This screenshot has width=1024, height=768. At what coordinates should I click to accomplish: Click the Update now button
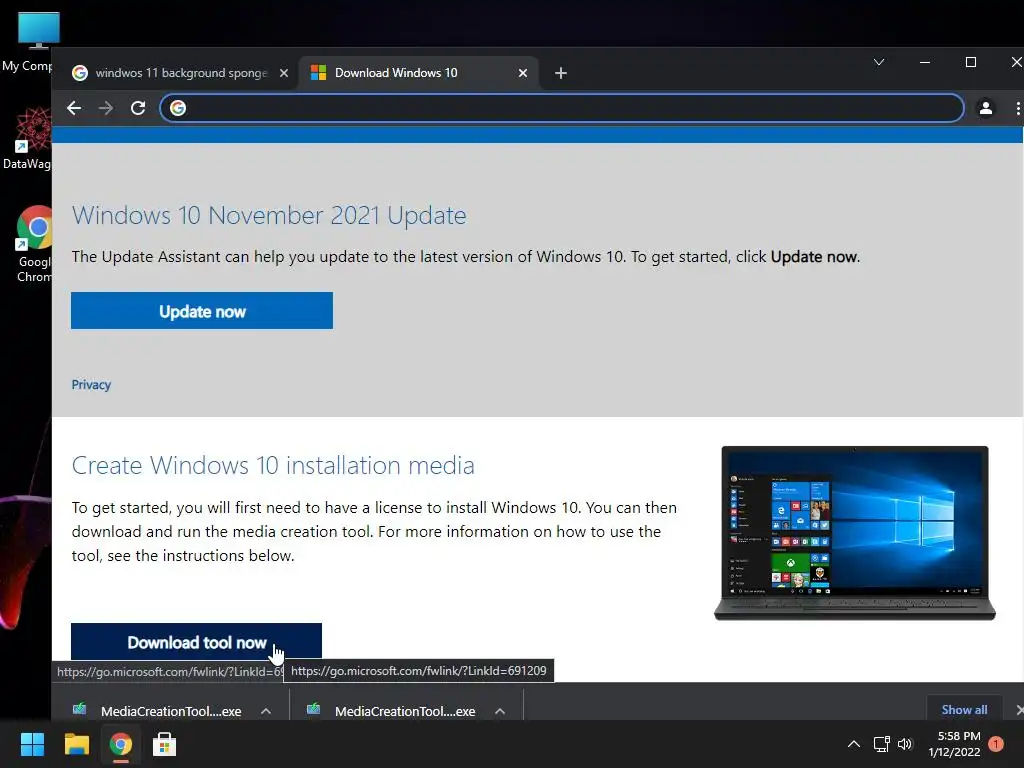click(202, 311)
